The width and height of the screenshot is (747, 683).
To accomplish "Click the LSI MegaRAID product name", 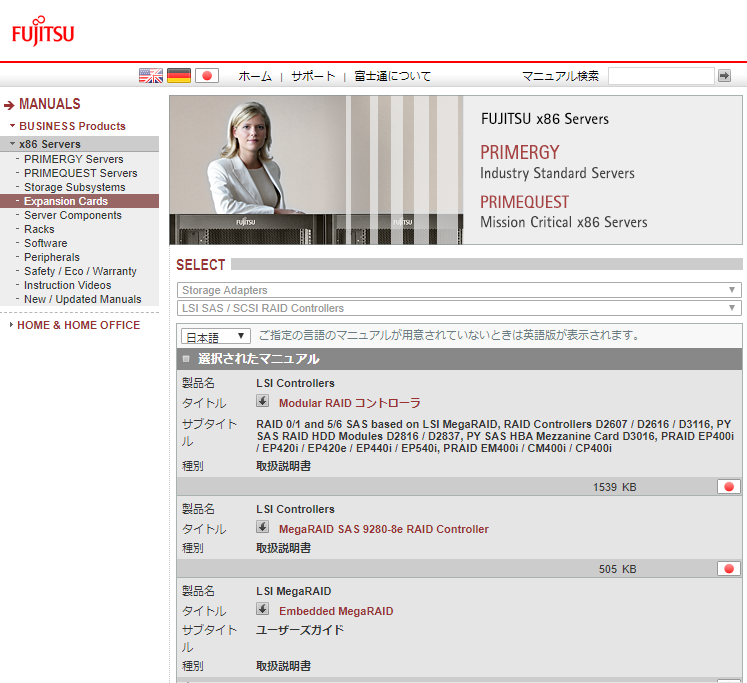I will (x=293, y=591).
